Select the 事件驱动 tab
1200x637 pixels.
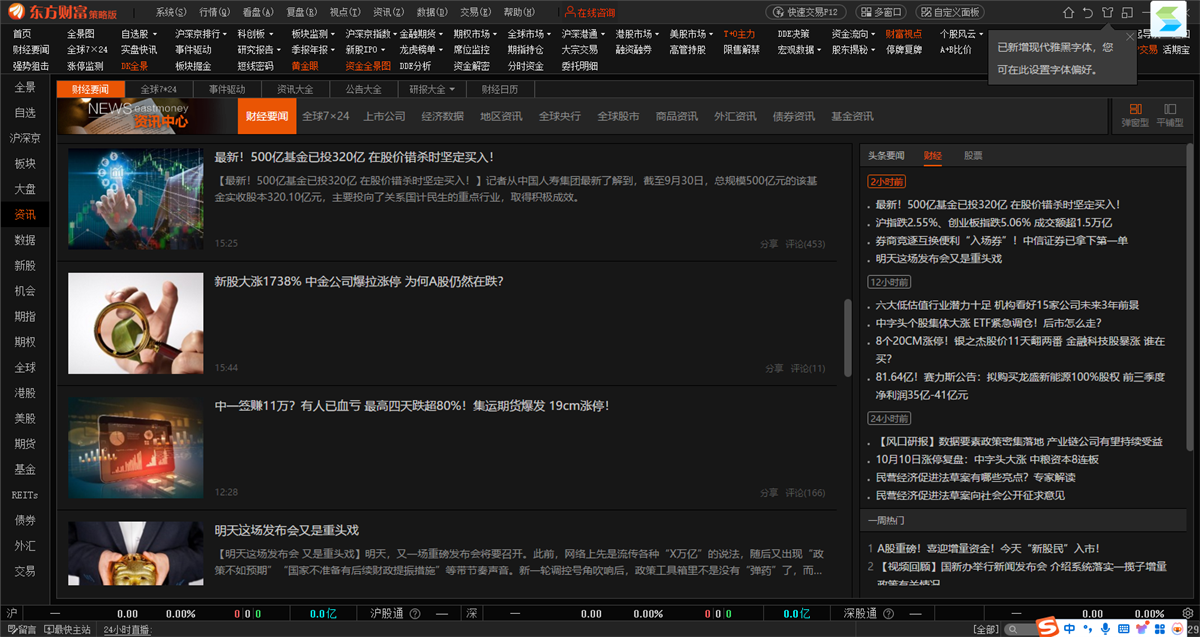[227, 89]
